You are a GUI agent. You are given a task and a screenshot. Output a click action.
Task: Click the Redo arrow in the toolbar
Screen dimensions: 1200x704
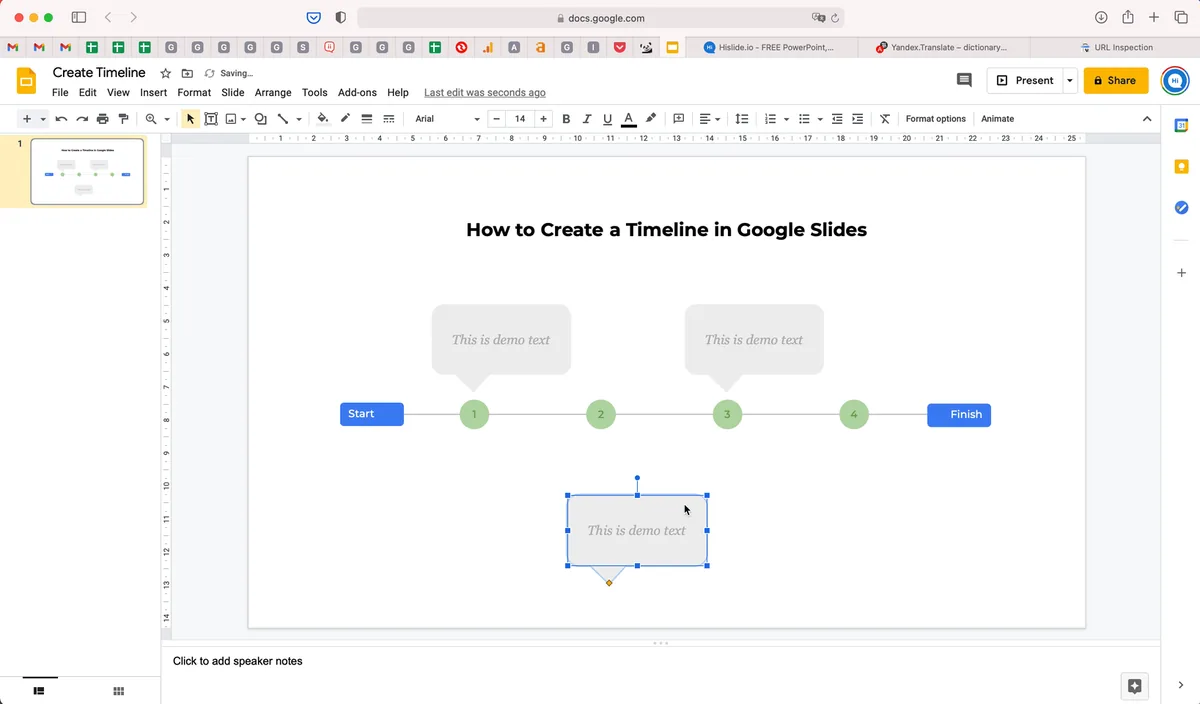81,119
